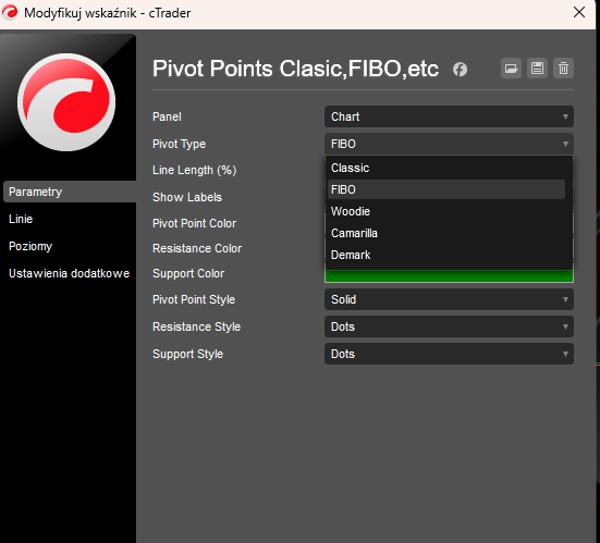Open the Pivot Point Style dropdown
Screen dimensions: 600x543
(x=449, y=299)
